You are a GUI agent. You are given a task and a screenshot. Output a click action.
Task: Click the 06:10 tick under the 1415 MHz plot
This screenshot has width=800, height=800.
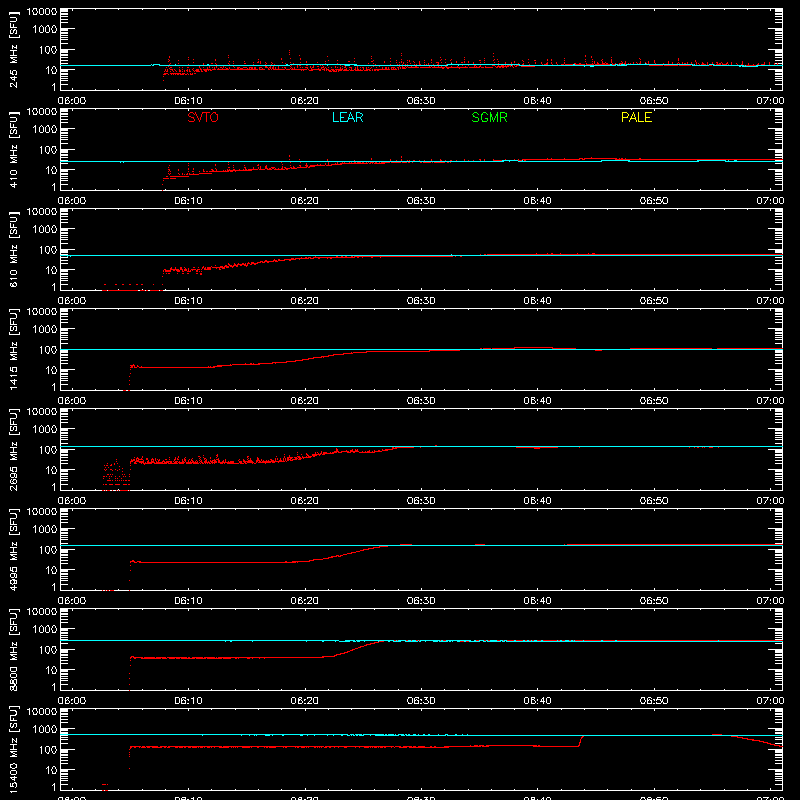(188, 401)
